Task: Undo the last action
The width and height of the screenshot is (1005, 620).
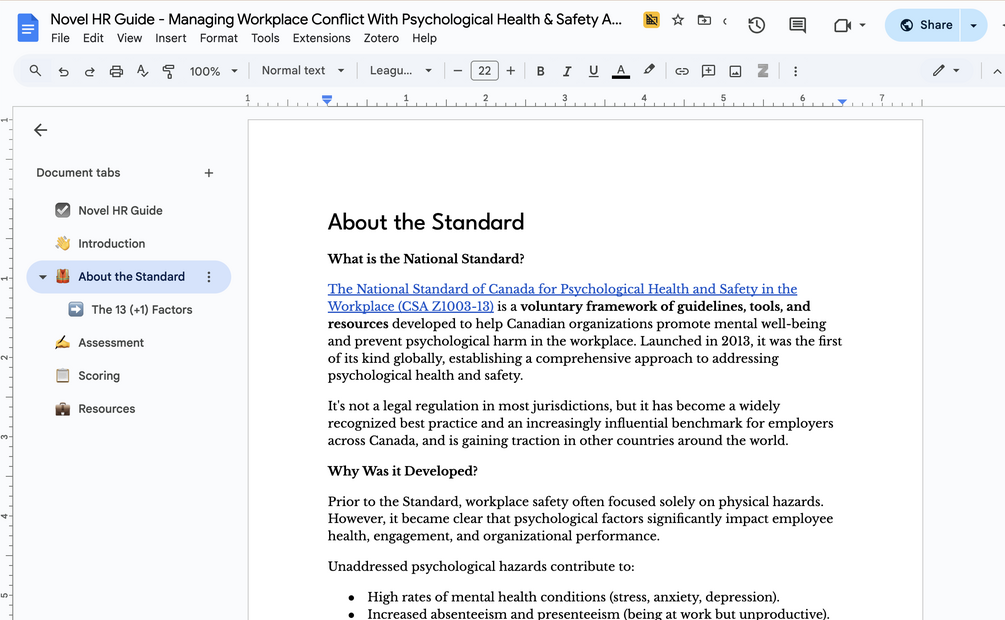Action: 63,71
